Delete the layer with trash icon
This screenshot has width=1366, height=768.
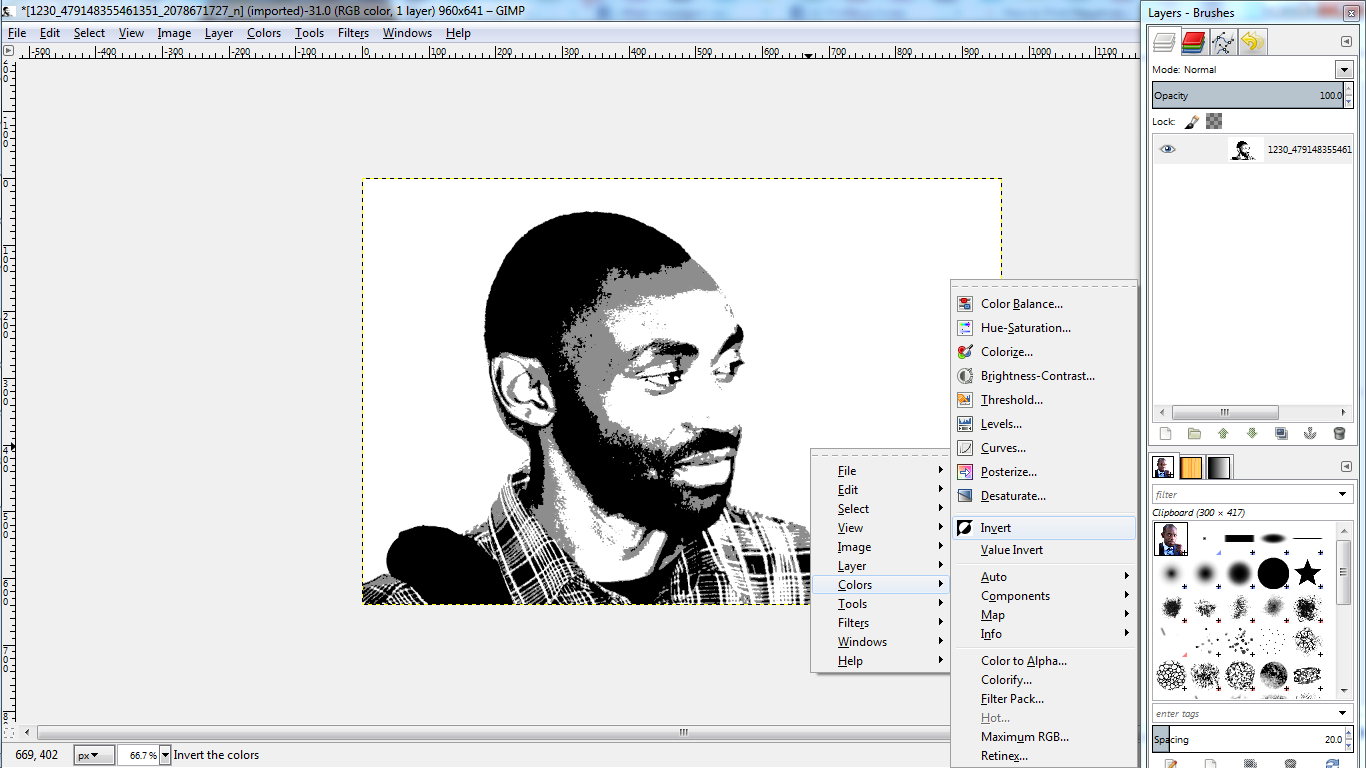[1339, 434]
